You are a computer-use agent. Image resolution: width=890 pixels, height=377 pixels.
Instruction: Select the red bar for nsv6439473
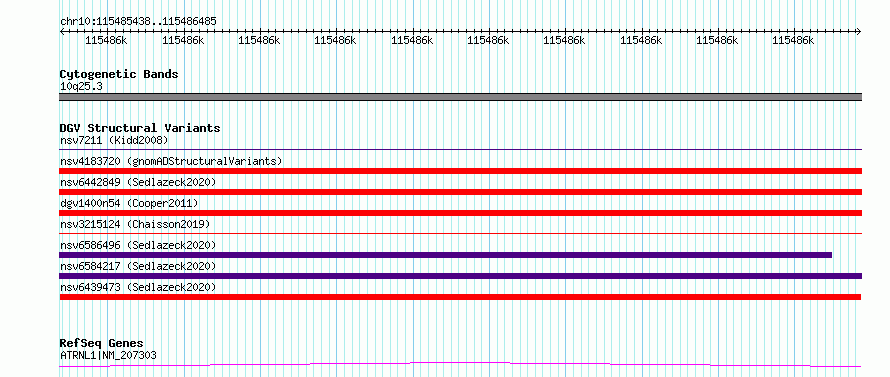click(460, 297)
